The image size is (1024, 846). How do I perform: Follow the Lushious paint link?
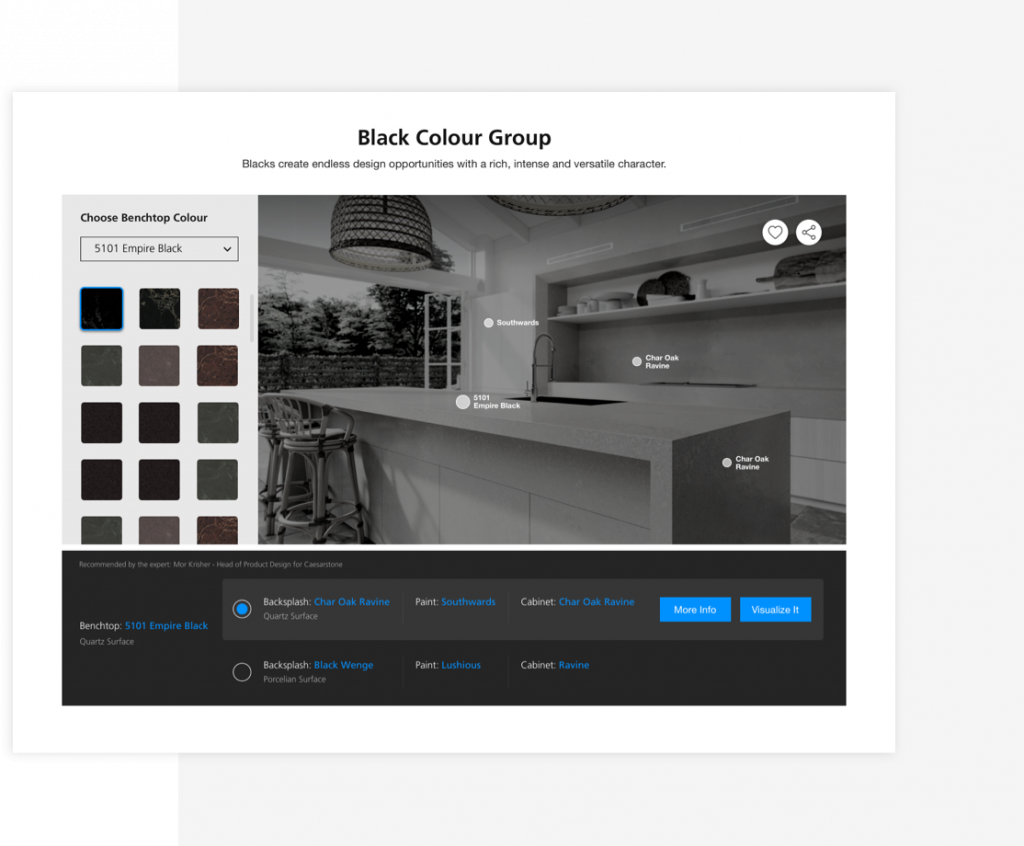coord(461,665)
